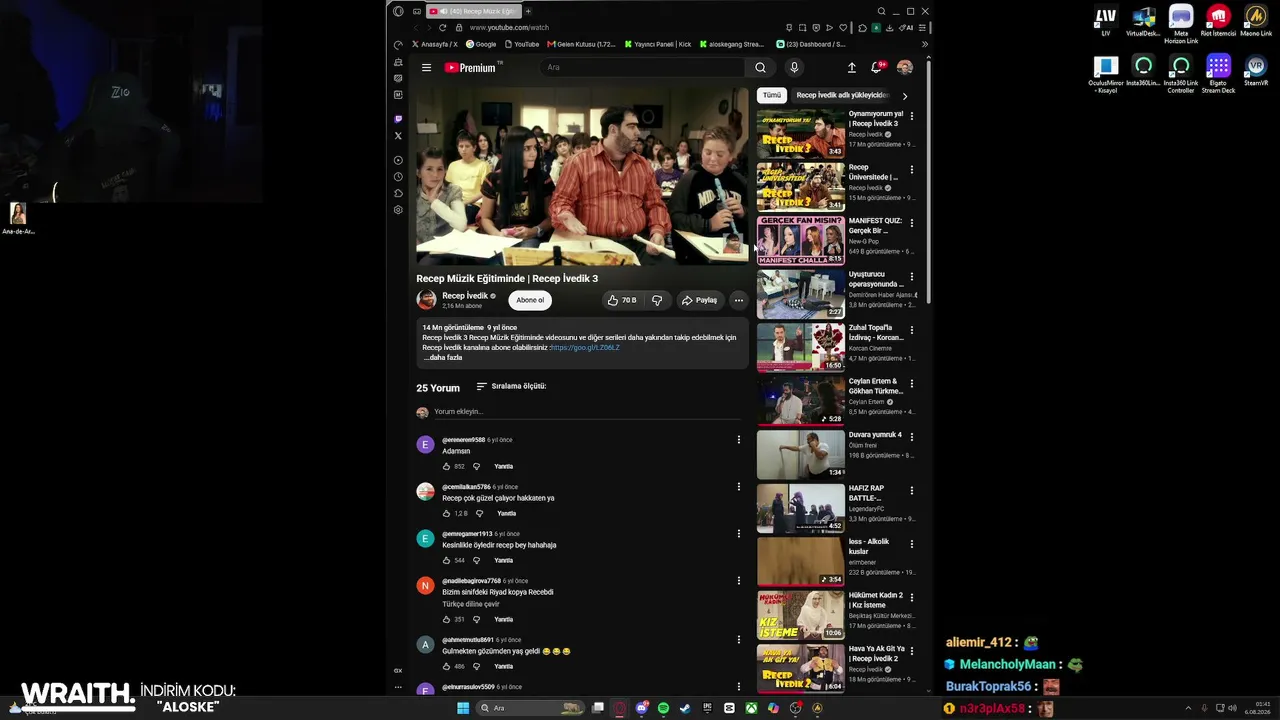Screen dimensions: 1280x720
Task: Open the YouTube create/upload icon
Action: (x=852, y=68)
